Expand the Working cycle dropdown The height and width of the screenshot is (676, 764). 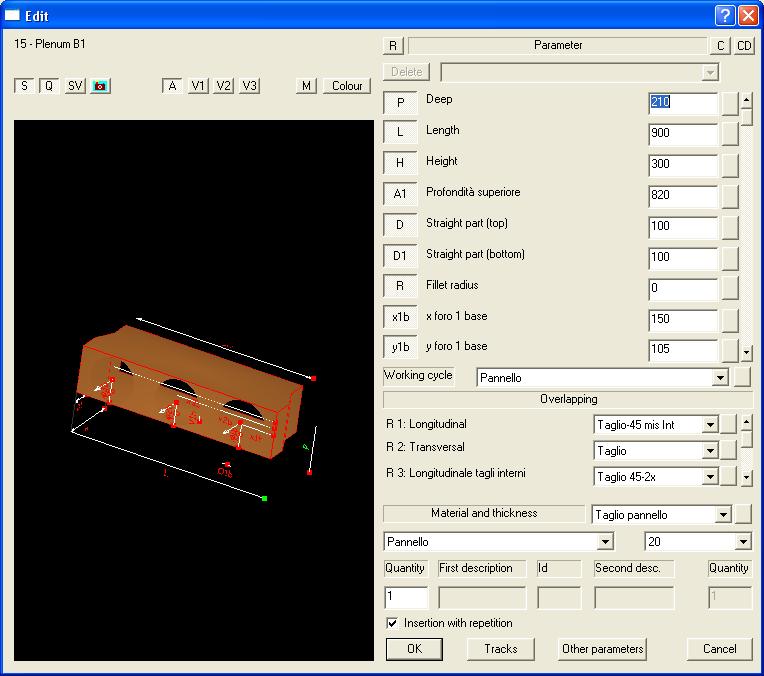click(x=719, y=378)
